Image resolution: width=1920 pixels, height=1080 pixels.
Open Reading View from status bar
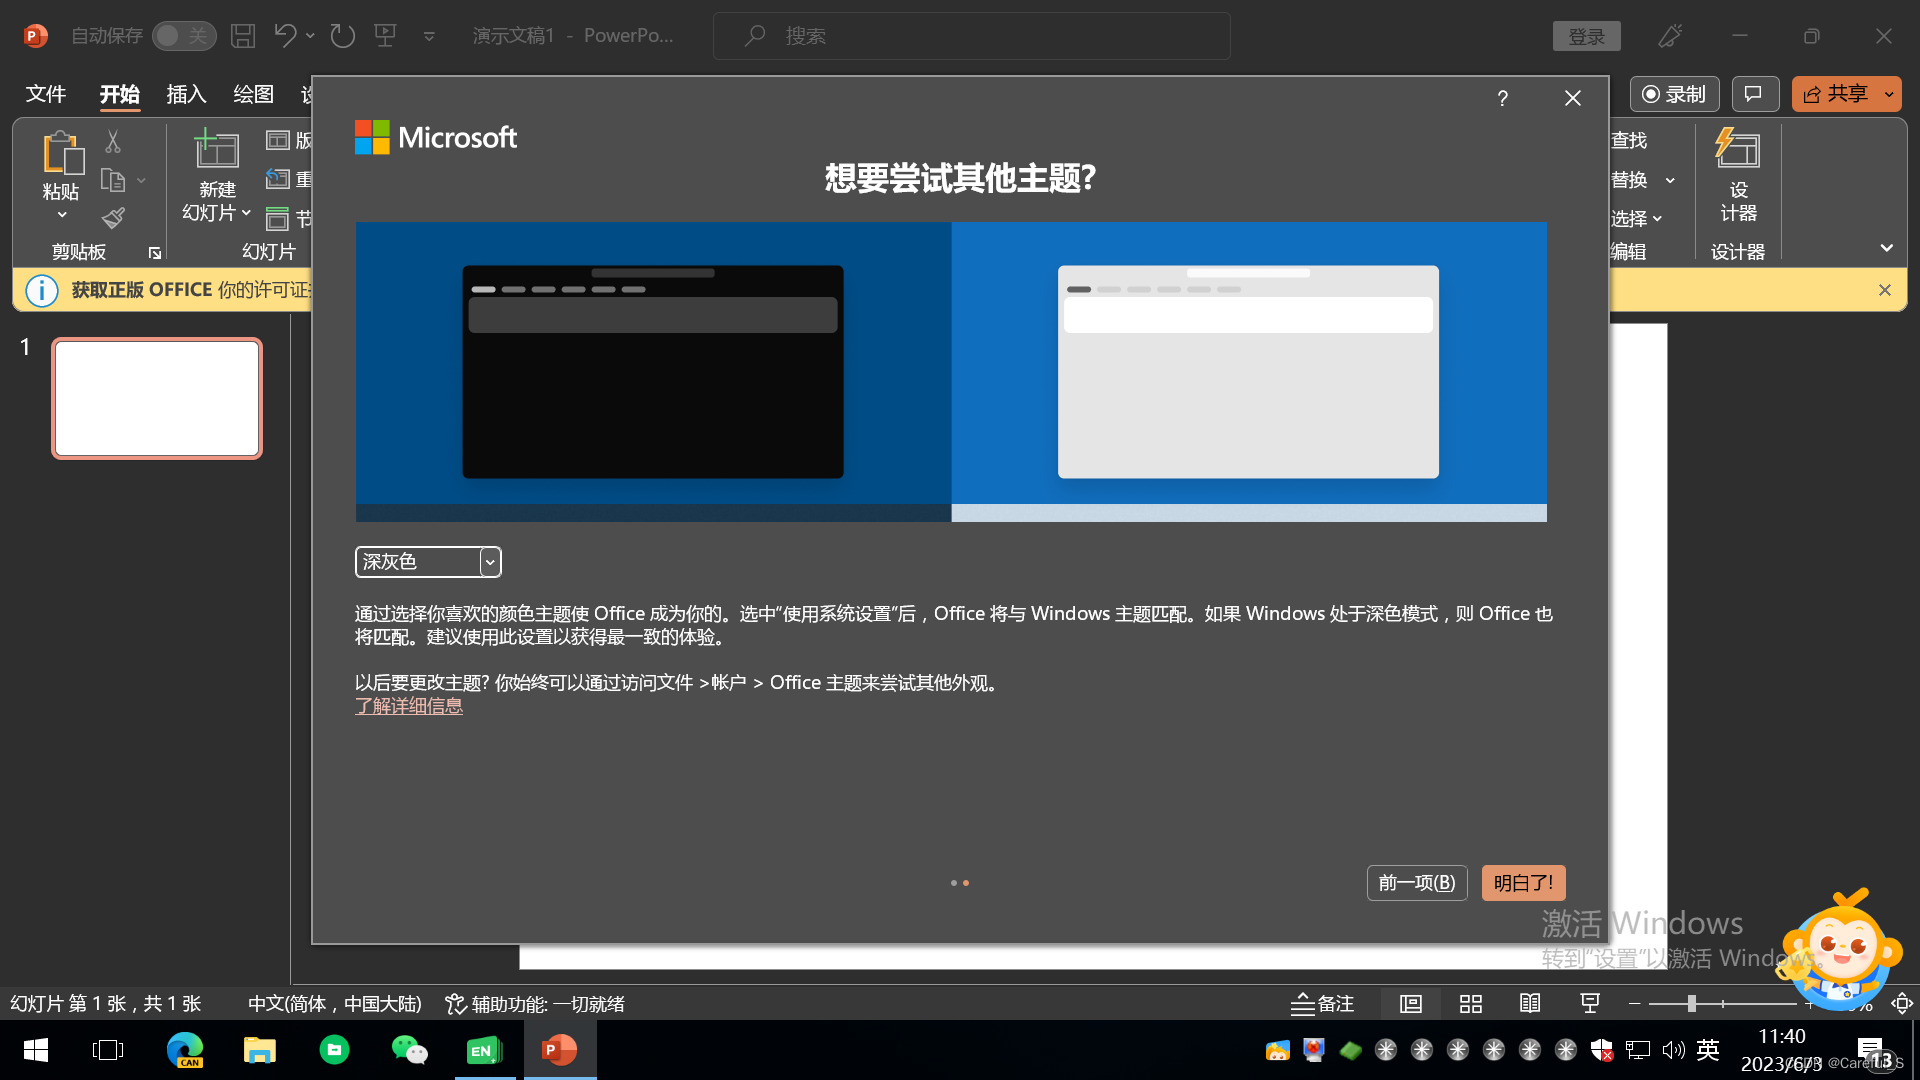[x=1530, y=1004]
